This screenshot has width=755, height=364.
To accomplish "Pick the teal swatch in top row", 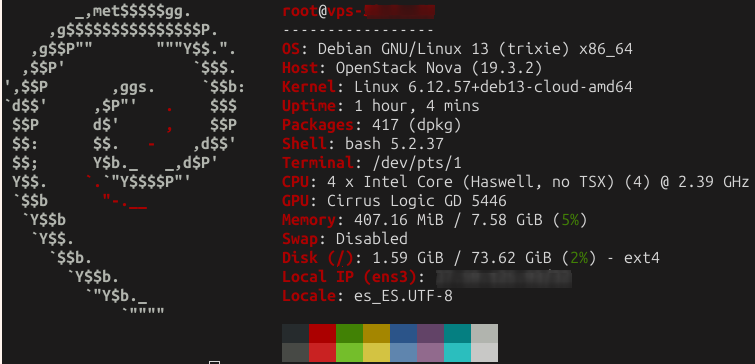I will pos(457,333).
